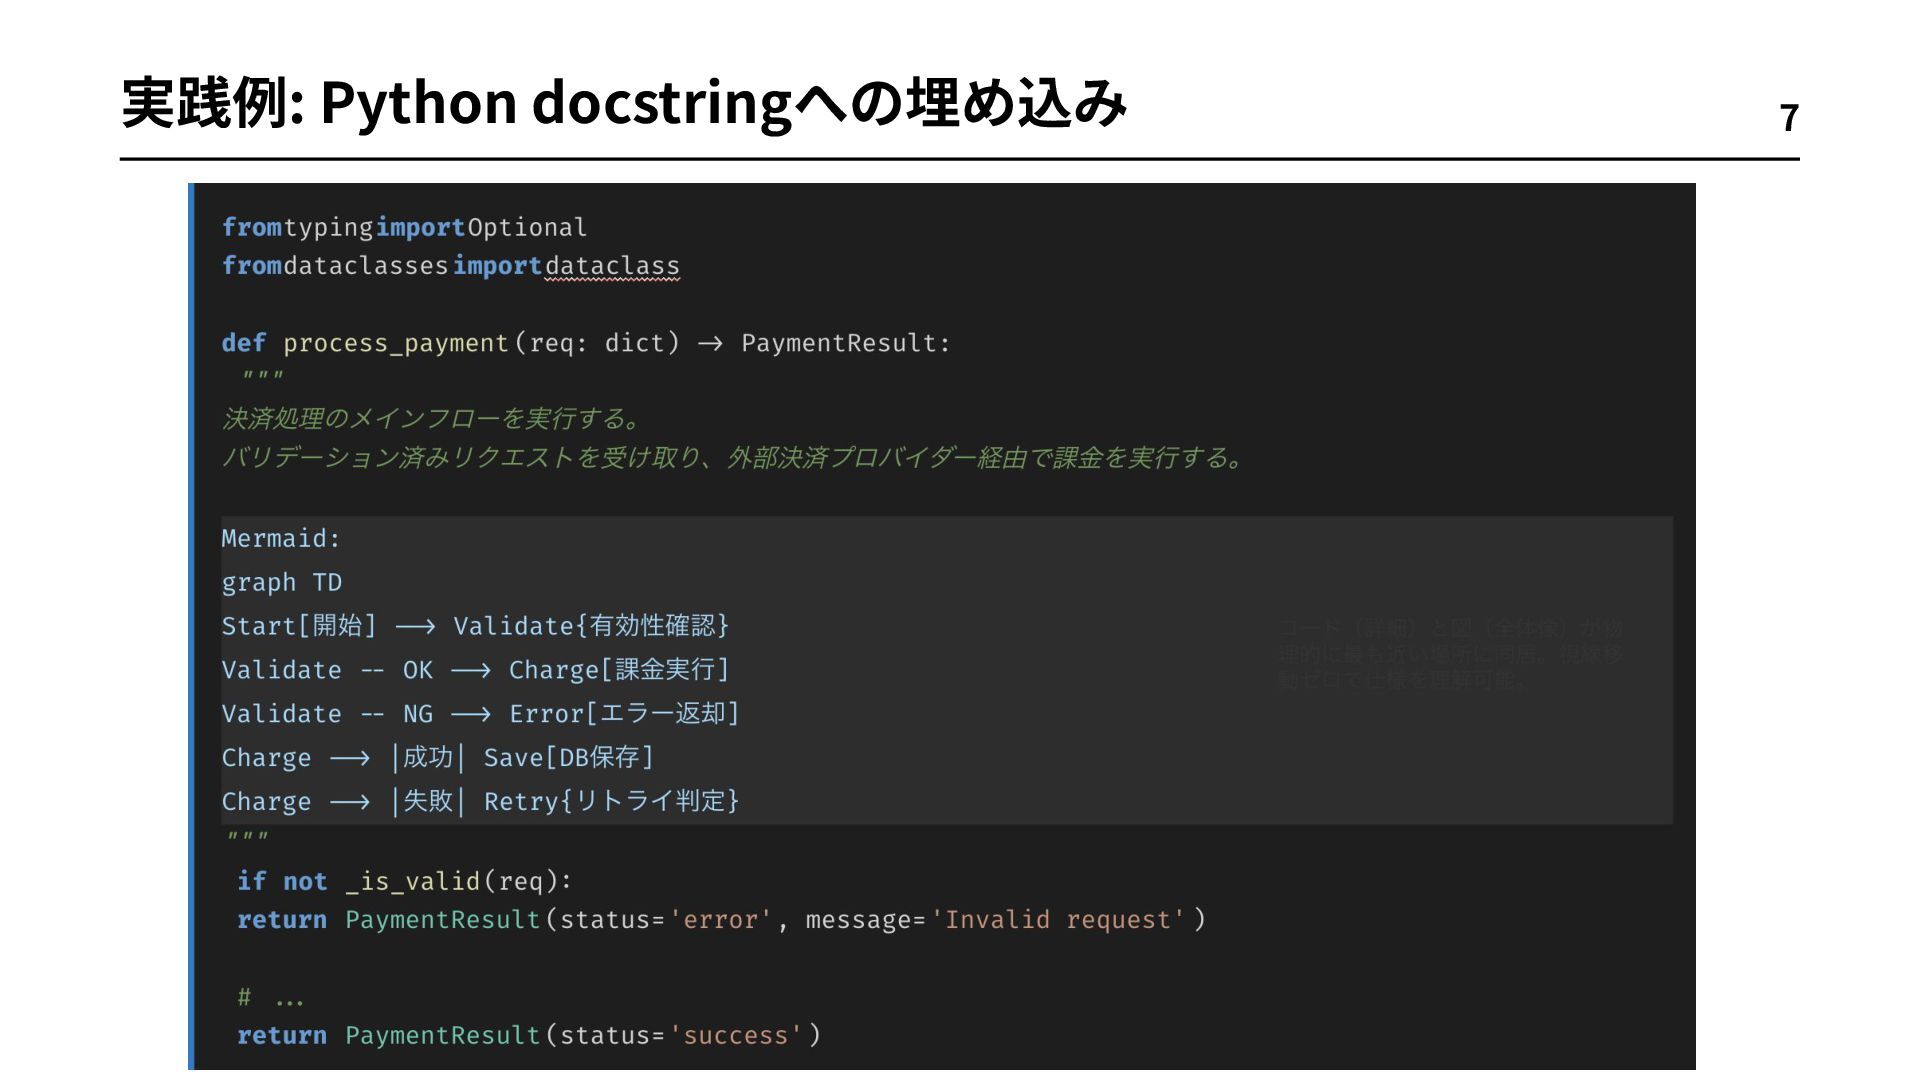Click the 'graph TD' line

[x=281, y=583]
